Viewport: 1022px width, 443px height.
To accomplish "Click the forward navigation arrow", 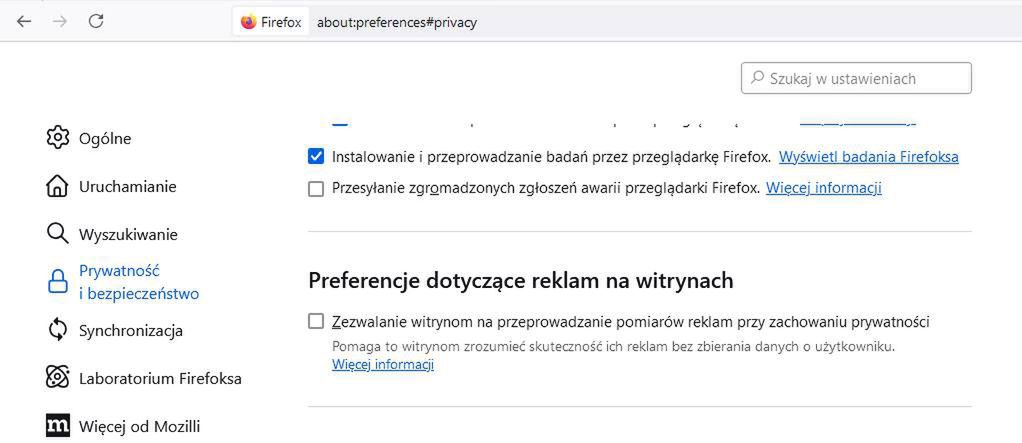I will pyautogui.click(x=60, y=21).
